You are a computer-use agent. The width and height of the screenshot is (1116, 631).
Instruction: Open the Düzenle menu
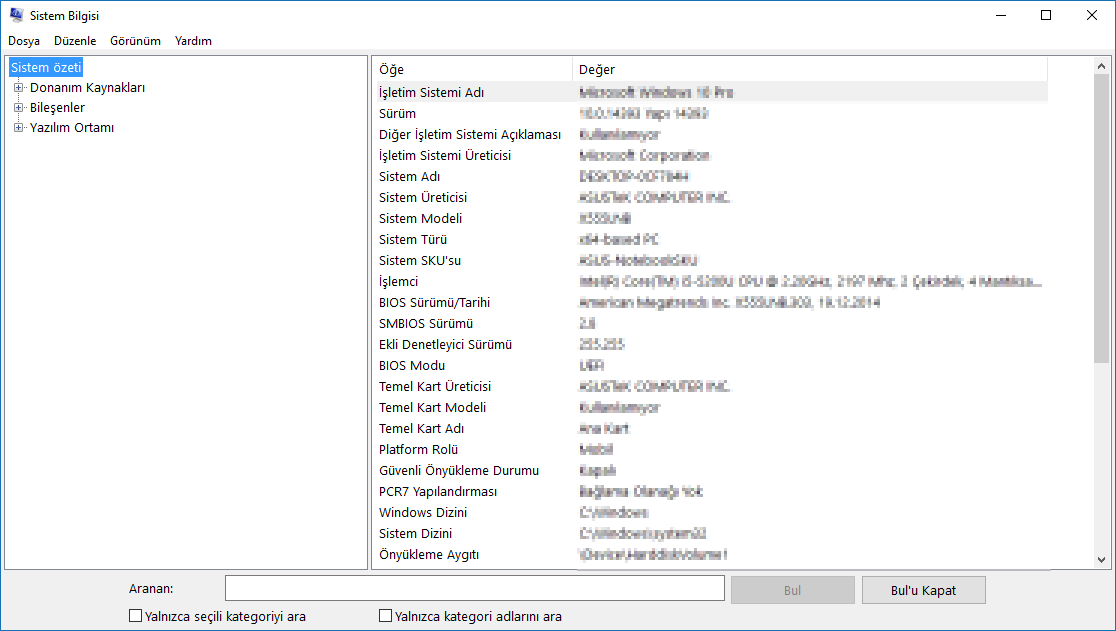[x=75, y=41]
